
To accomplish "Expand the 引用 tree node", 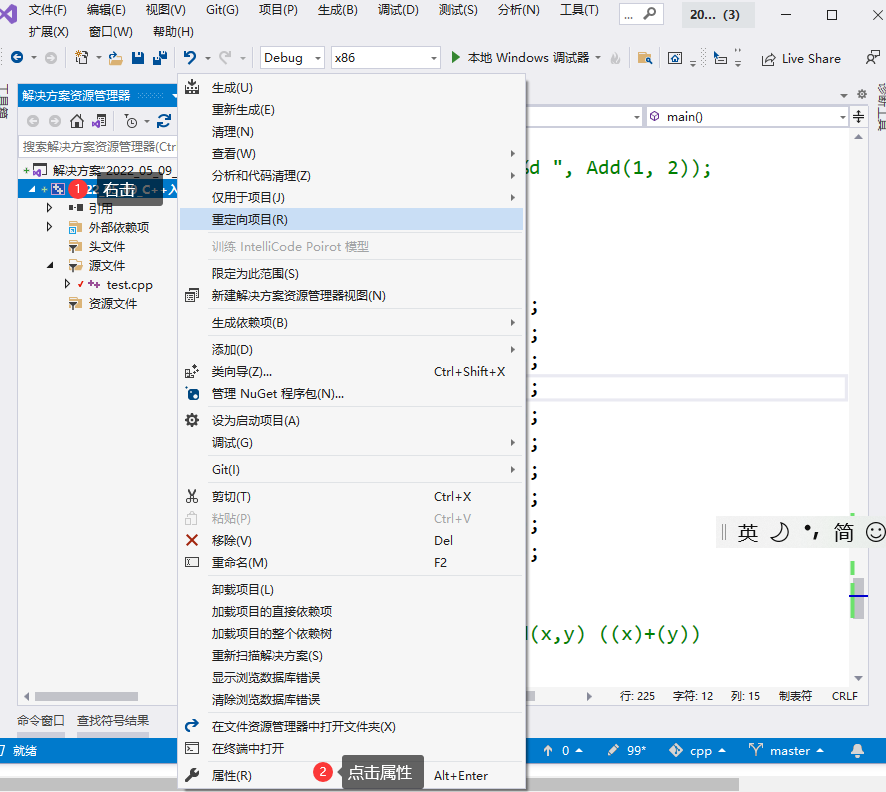I will pyautogui.click(x=49, y=208).
